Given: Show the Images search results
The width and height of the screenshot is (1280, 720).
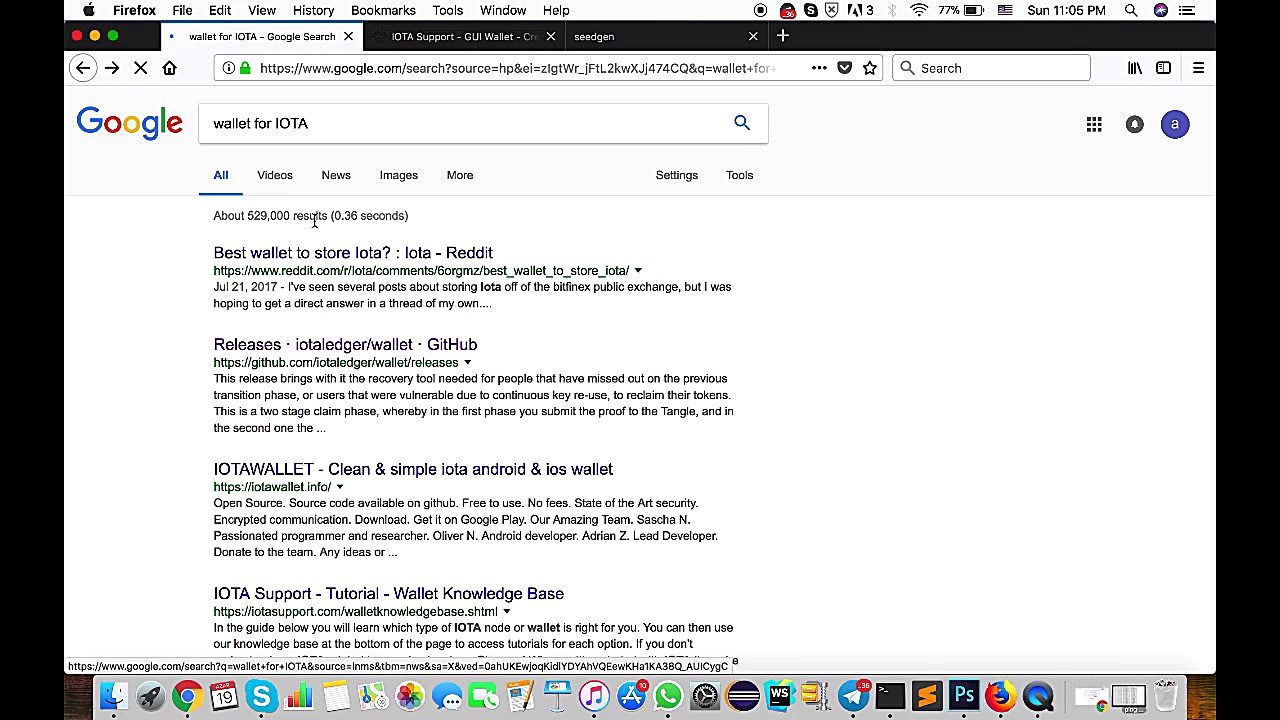Looking at the screenshot, I should coord(399,175).
